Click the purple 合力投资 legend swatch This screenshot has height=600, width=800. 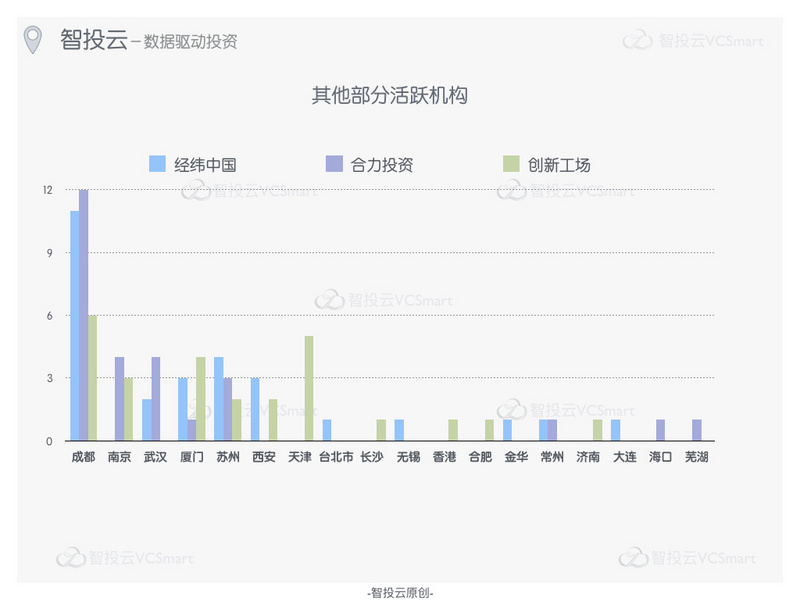(334, 164)
